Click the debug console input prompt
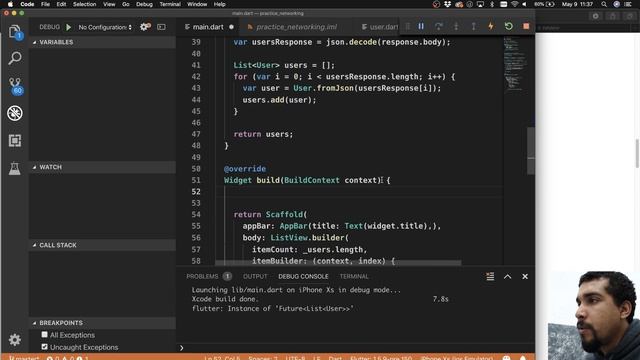Viewport: 640px width, 360px height. (355, 348)
